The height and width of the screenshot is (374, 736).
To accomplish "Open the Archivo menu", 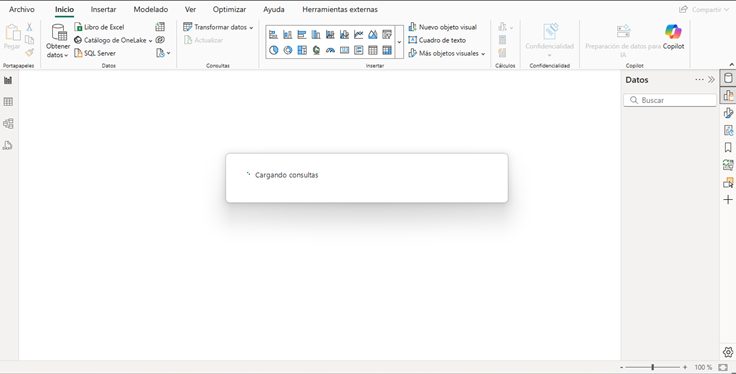I will (22, 9).
